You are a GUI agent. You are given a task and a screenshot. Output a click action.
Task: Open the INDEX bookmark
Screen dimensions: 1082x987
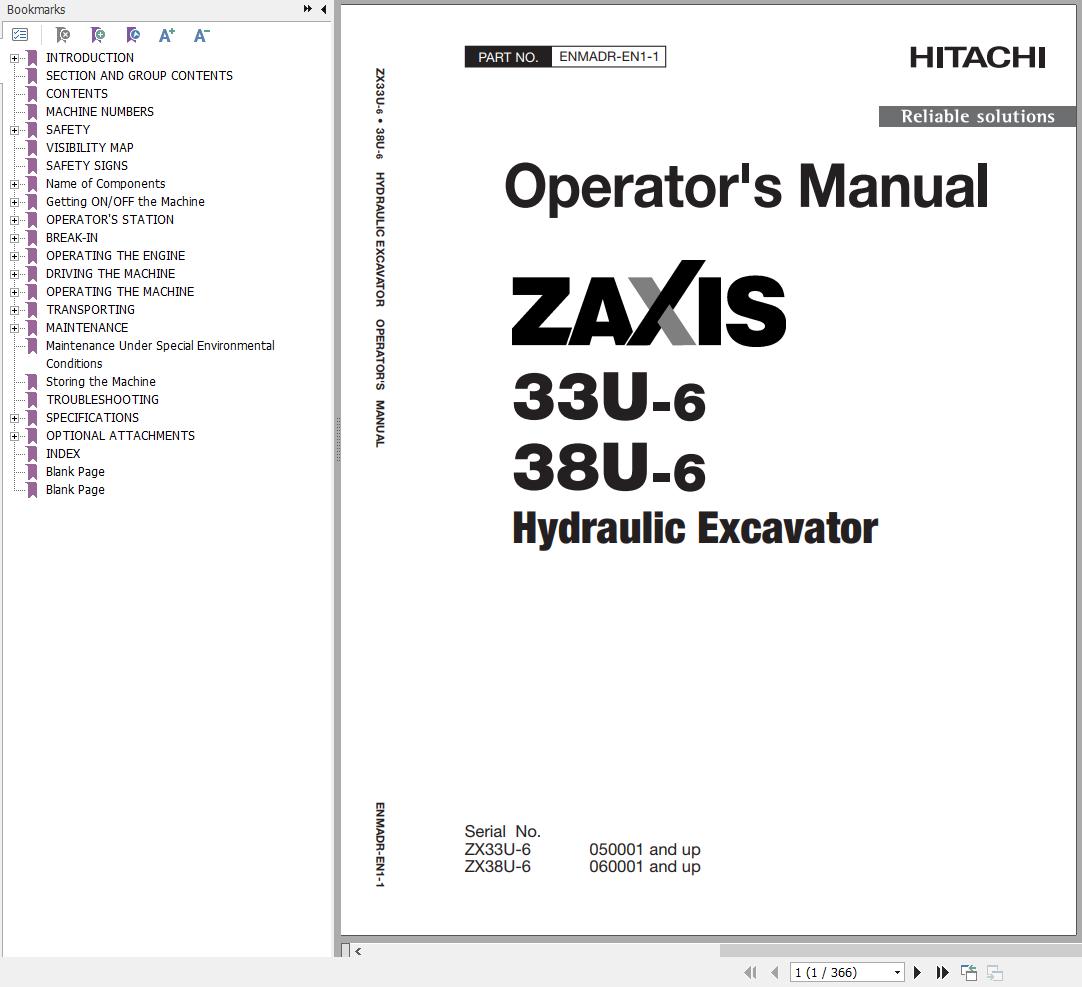point(63,453)
